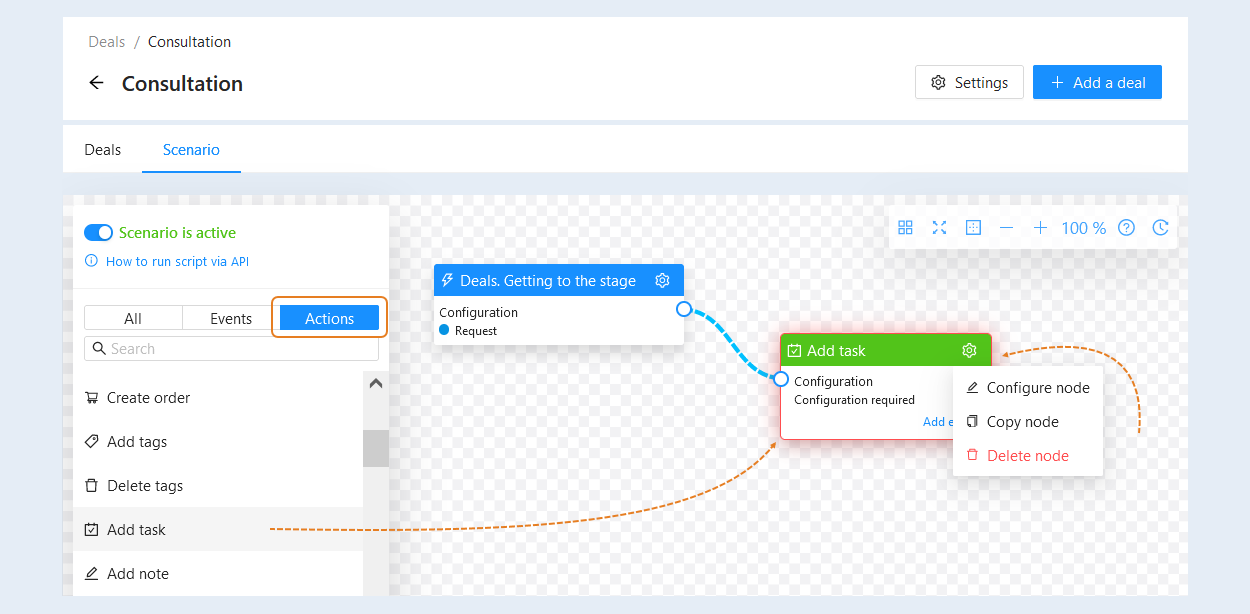Viewport: 1250px width, 614px height.
Task: Zoom in with the plus icon
Action: [x=1040, y=228]
